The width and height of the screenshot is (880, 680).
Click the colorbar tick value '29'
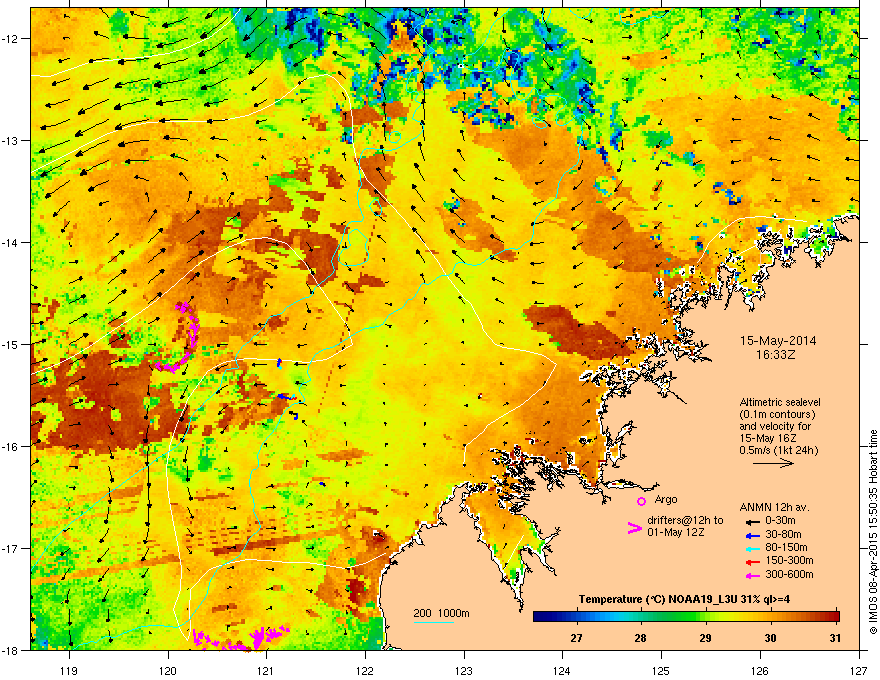(x=705, y=638)
